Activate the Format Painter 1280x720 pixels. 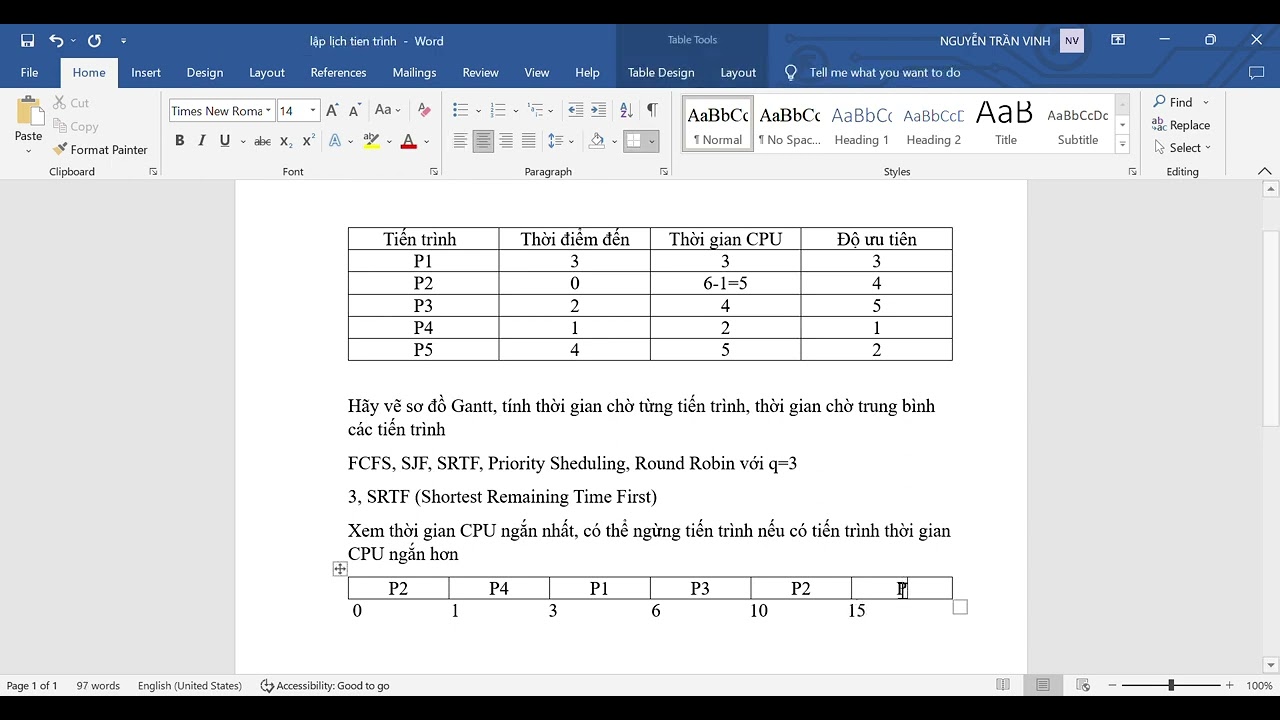pos(100,150)
